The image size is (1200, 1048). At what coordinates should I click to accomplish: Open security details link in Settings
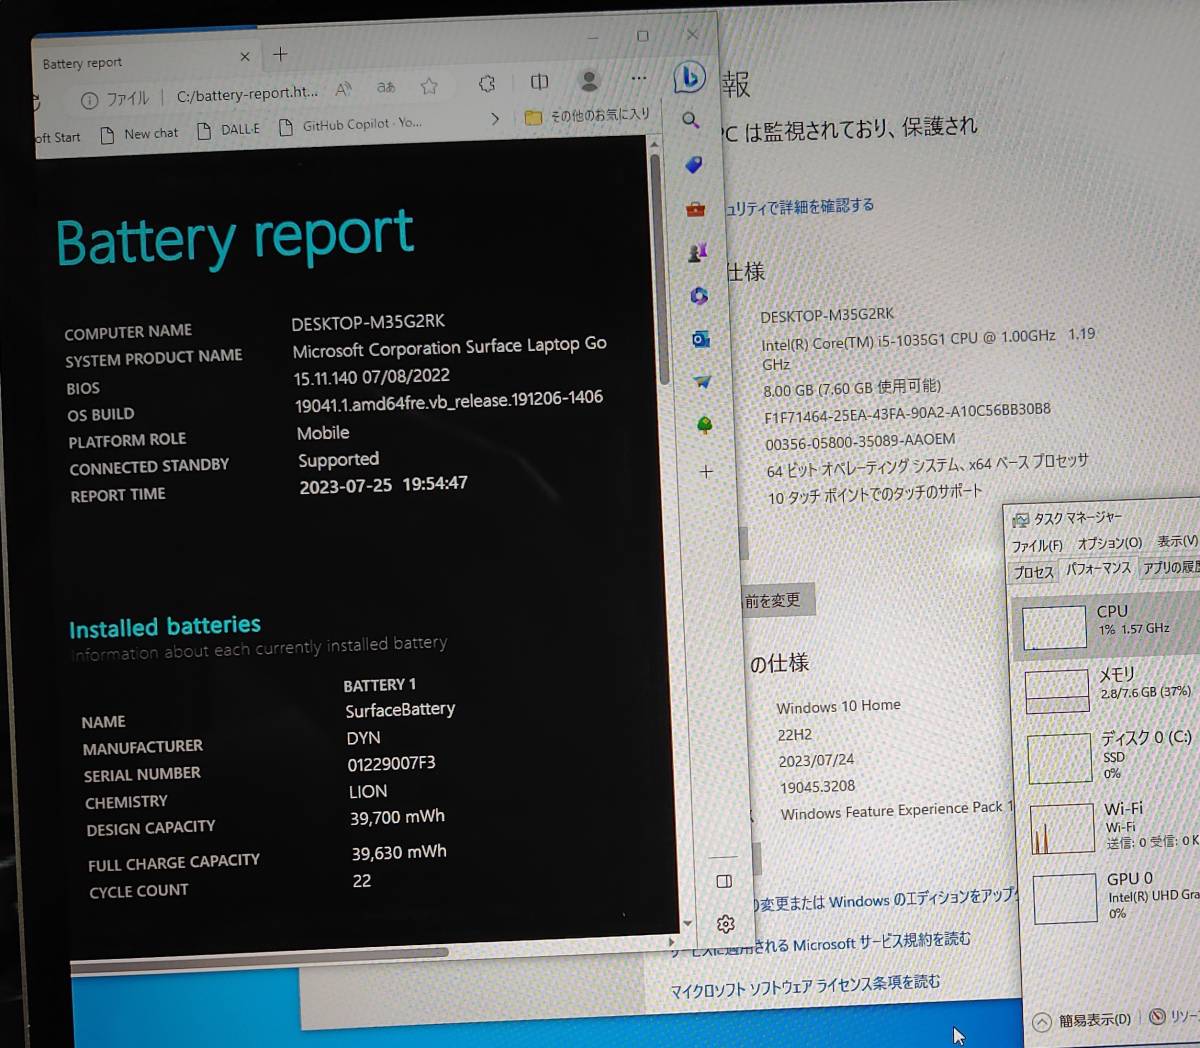798,207
